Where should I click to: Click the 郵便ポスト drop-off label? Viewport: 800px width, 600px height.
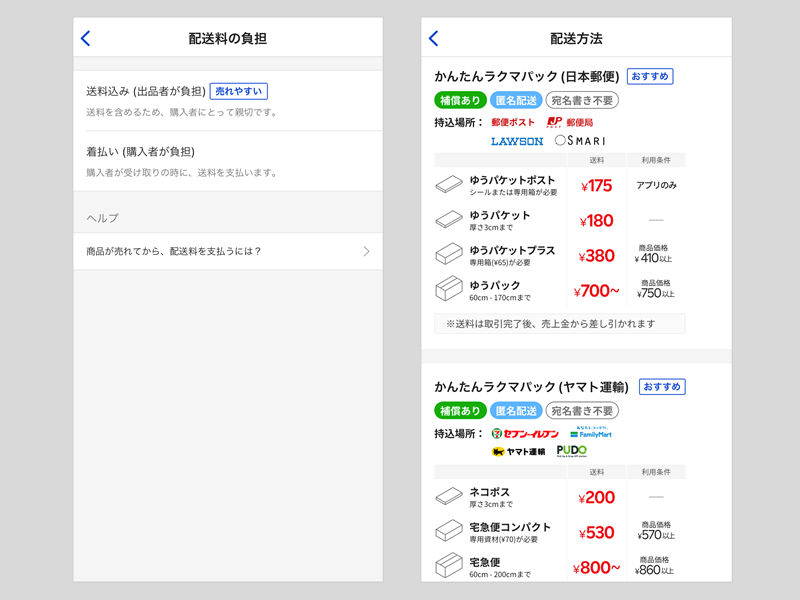point(513,122)
